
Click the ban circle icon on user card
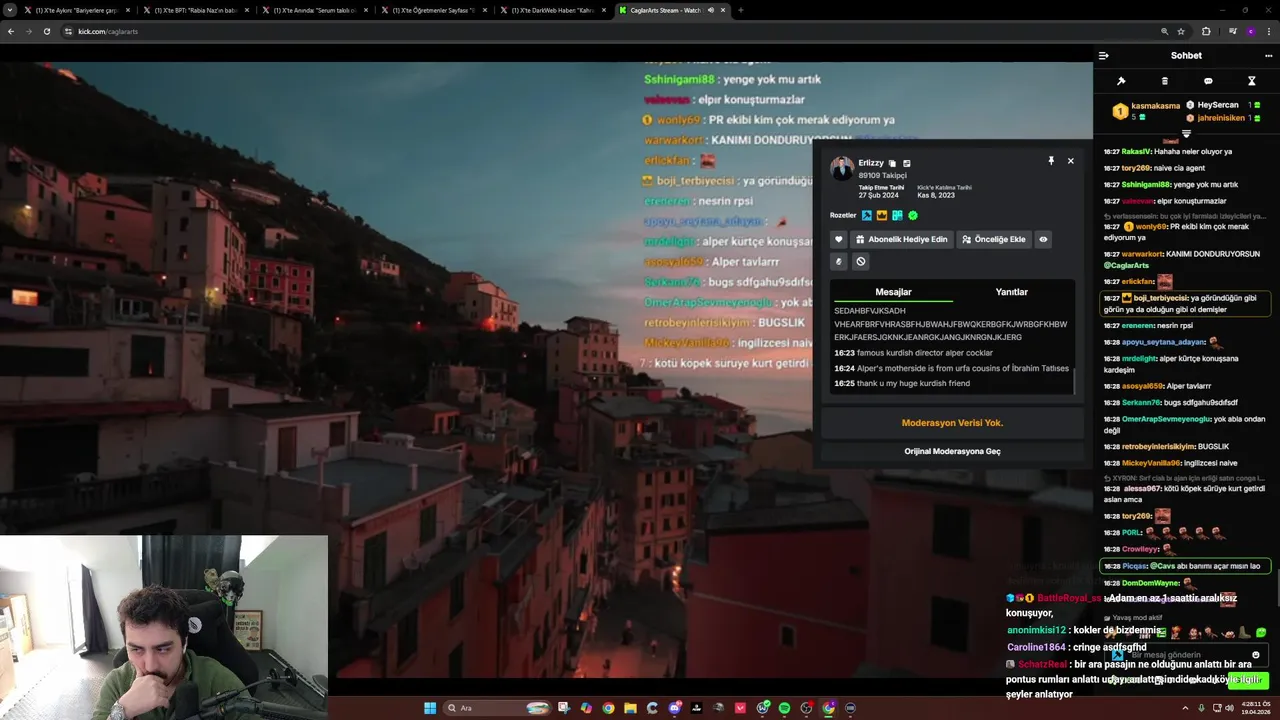point(861,261)
